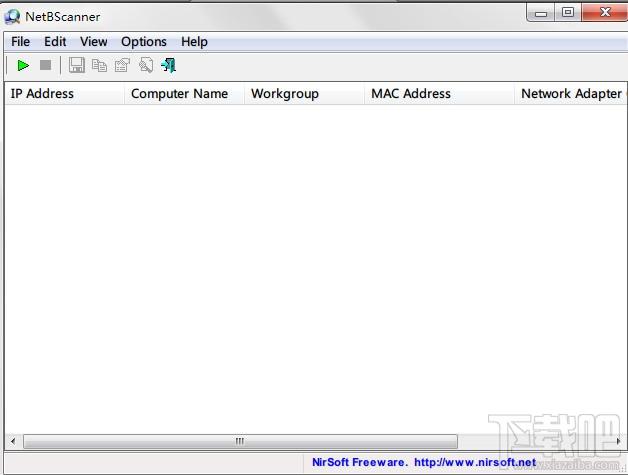Click the horizontal scrollbar right arrow
This screenshot has width=628, height=475.
coord(618,441)
